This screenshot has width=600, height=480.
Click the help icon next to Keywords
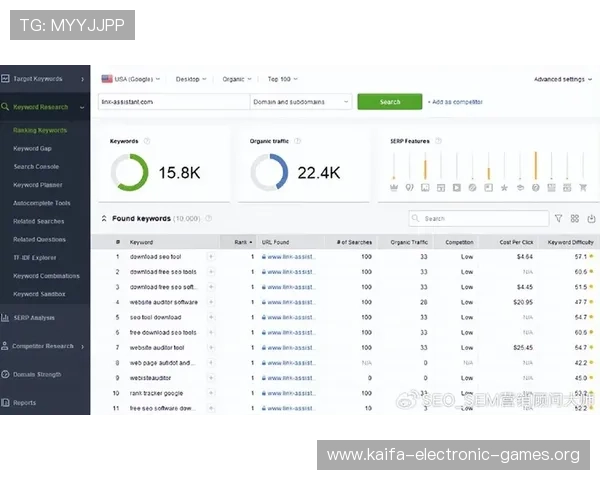(147, 142)
